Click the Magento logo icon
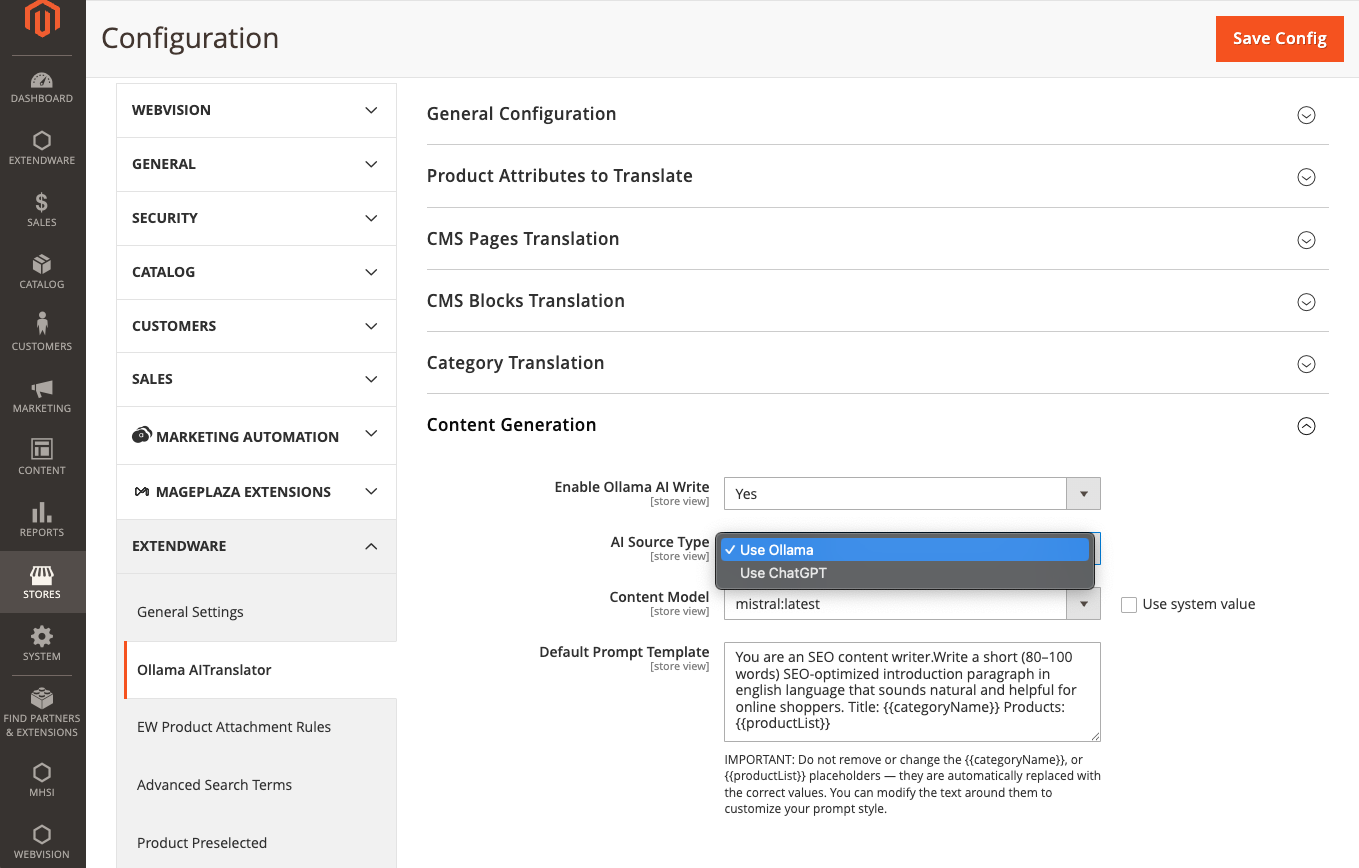This screenshot has height=868, width=1359. [x=42, y=21]
